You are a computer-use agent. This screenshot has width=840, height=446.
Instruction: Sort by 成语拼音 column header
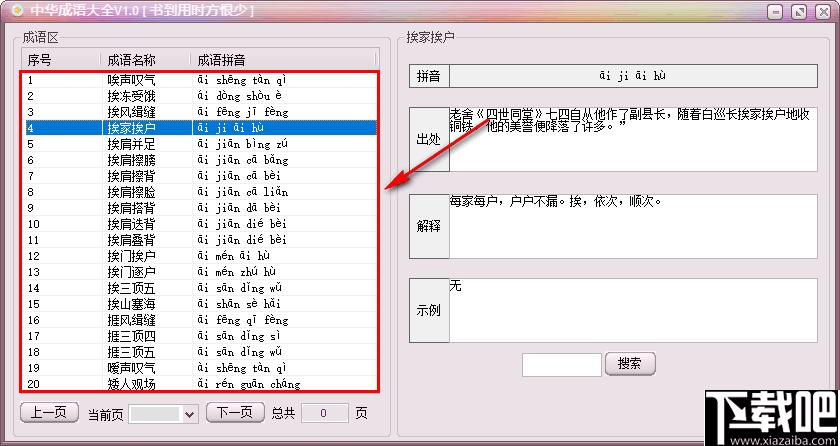tap(283, 60)
